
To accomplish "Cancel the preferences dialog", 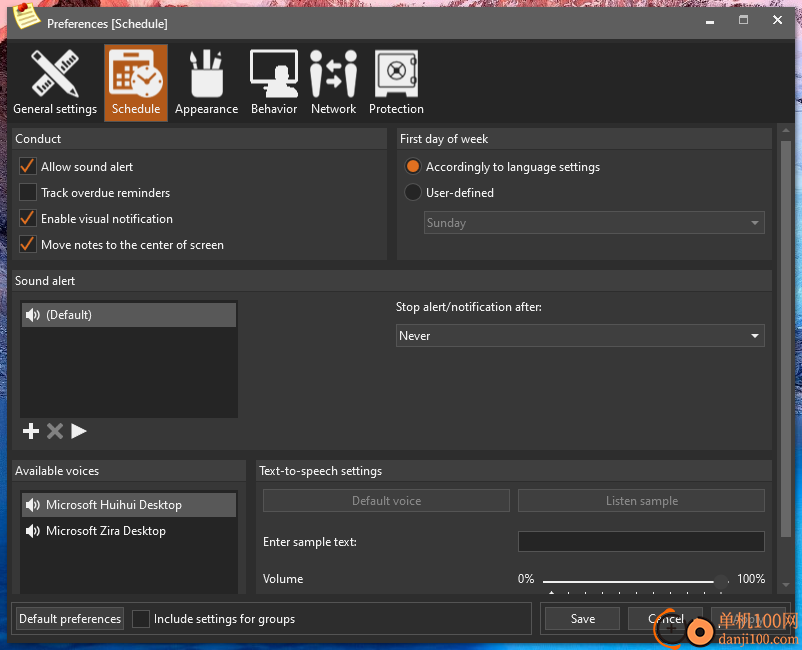I will point(665,619).
